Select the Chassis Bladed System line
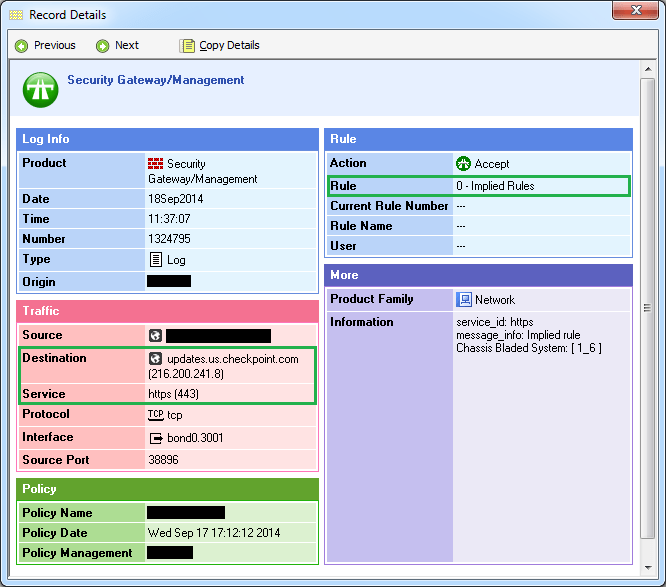Image resolution: width=666 pixels, height=587 pixels. click(529, 348)
